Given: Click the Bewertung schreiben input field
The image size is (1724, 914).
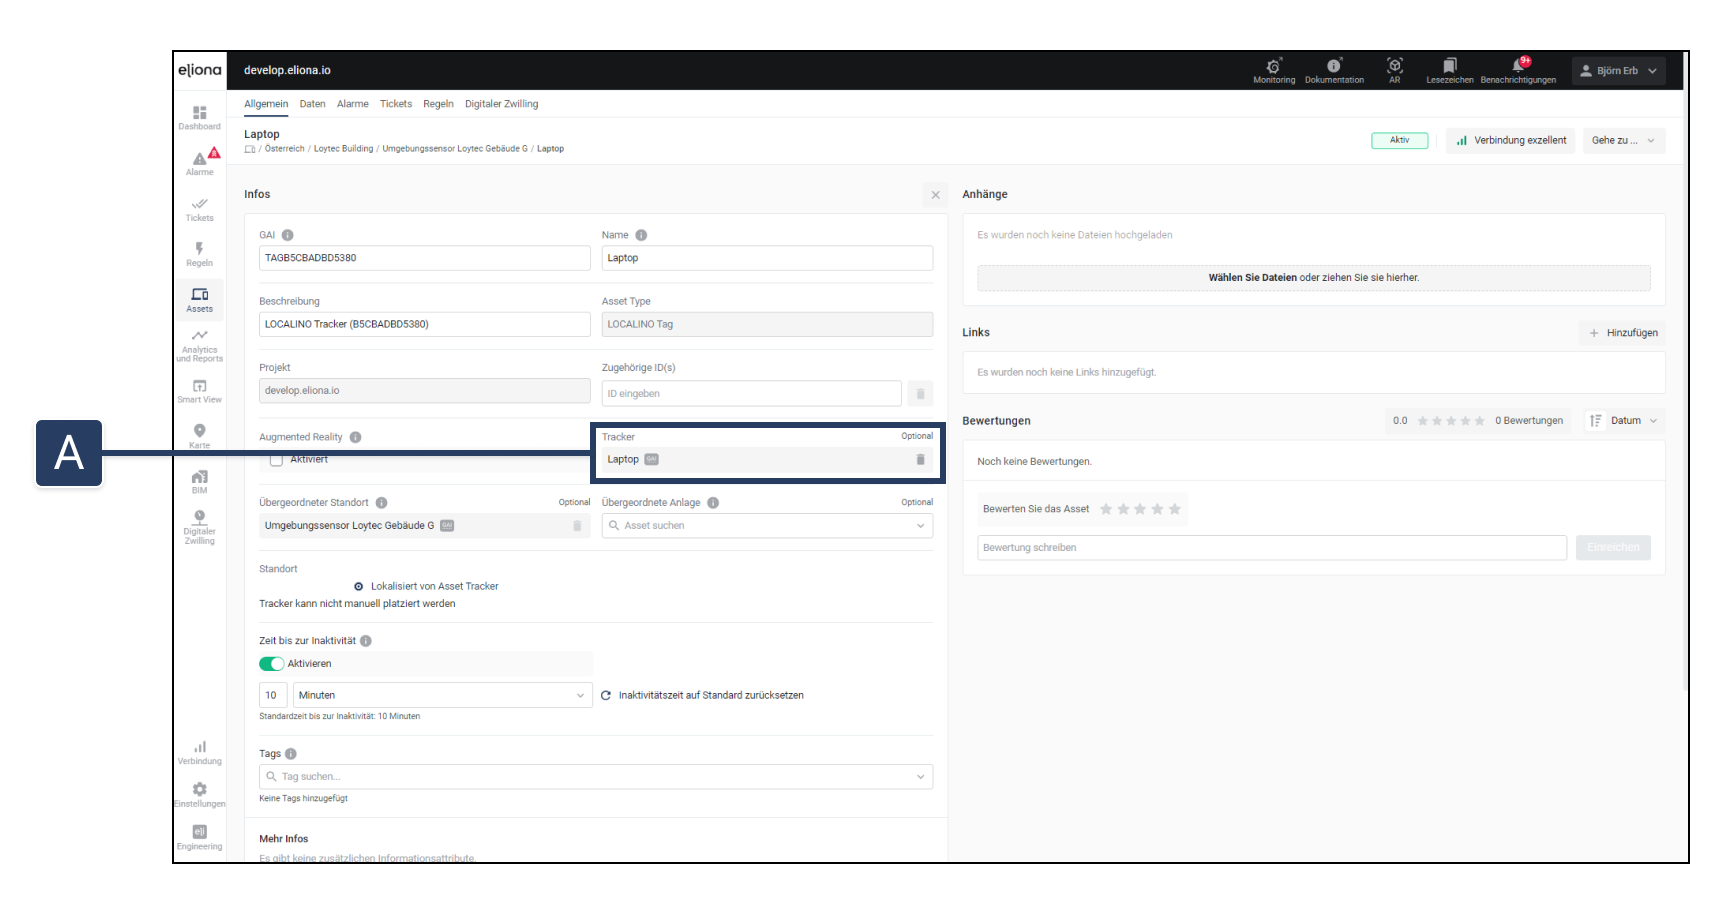Looking at the screenshot, I should [1271, 548].
